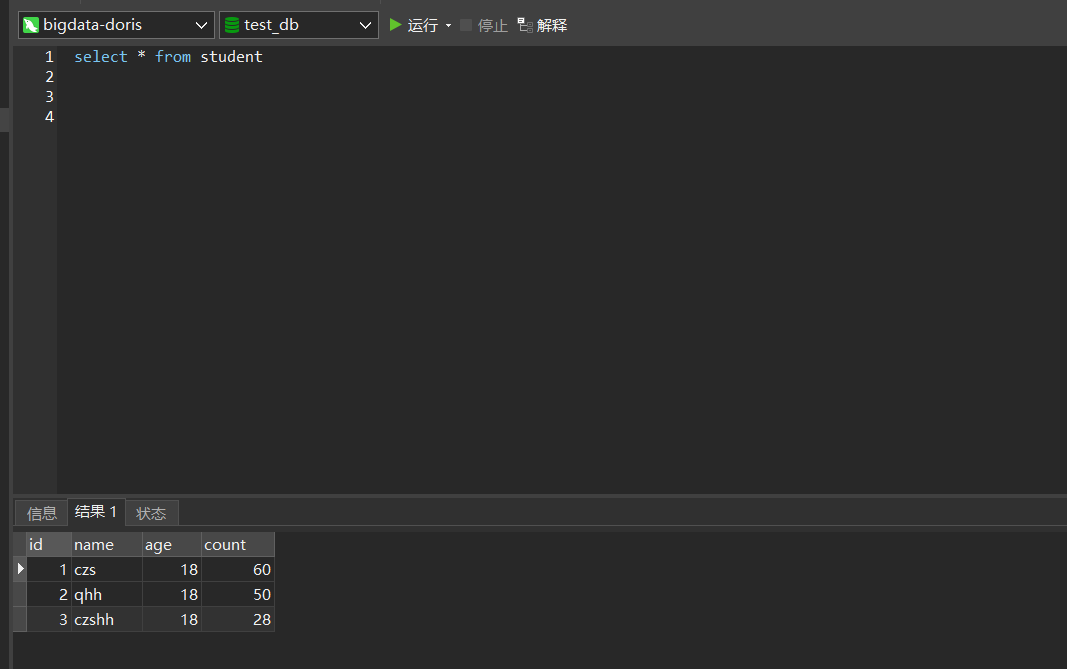Select the czs name cell
Image resolution: width=1067 pixels, height=669 pixels.
coord(107,570)
